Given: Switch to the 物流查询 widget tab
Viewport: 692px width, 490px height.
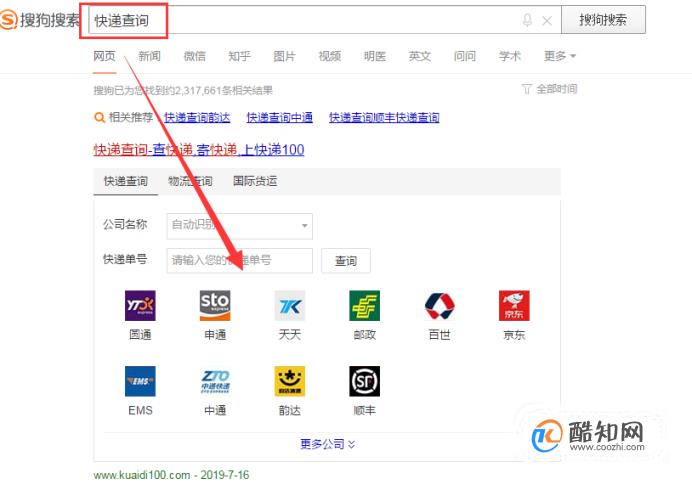Looking at the screenshot, I should point(190,181).
